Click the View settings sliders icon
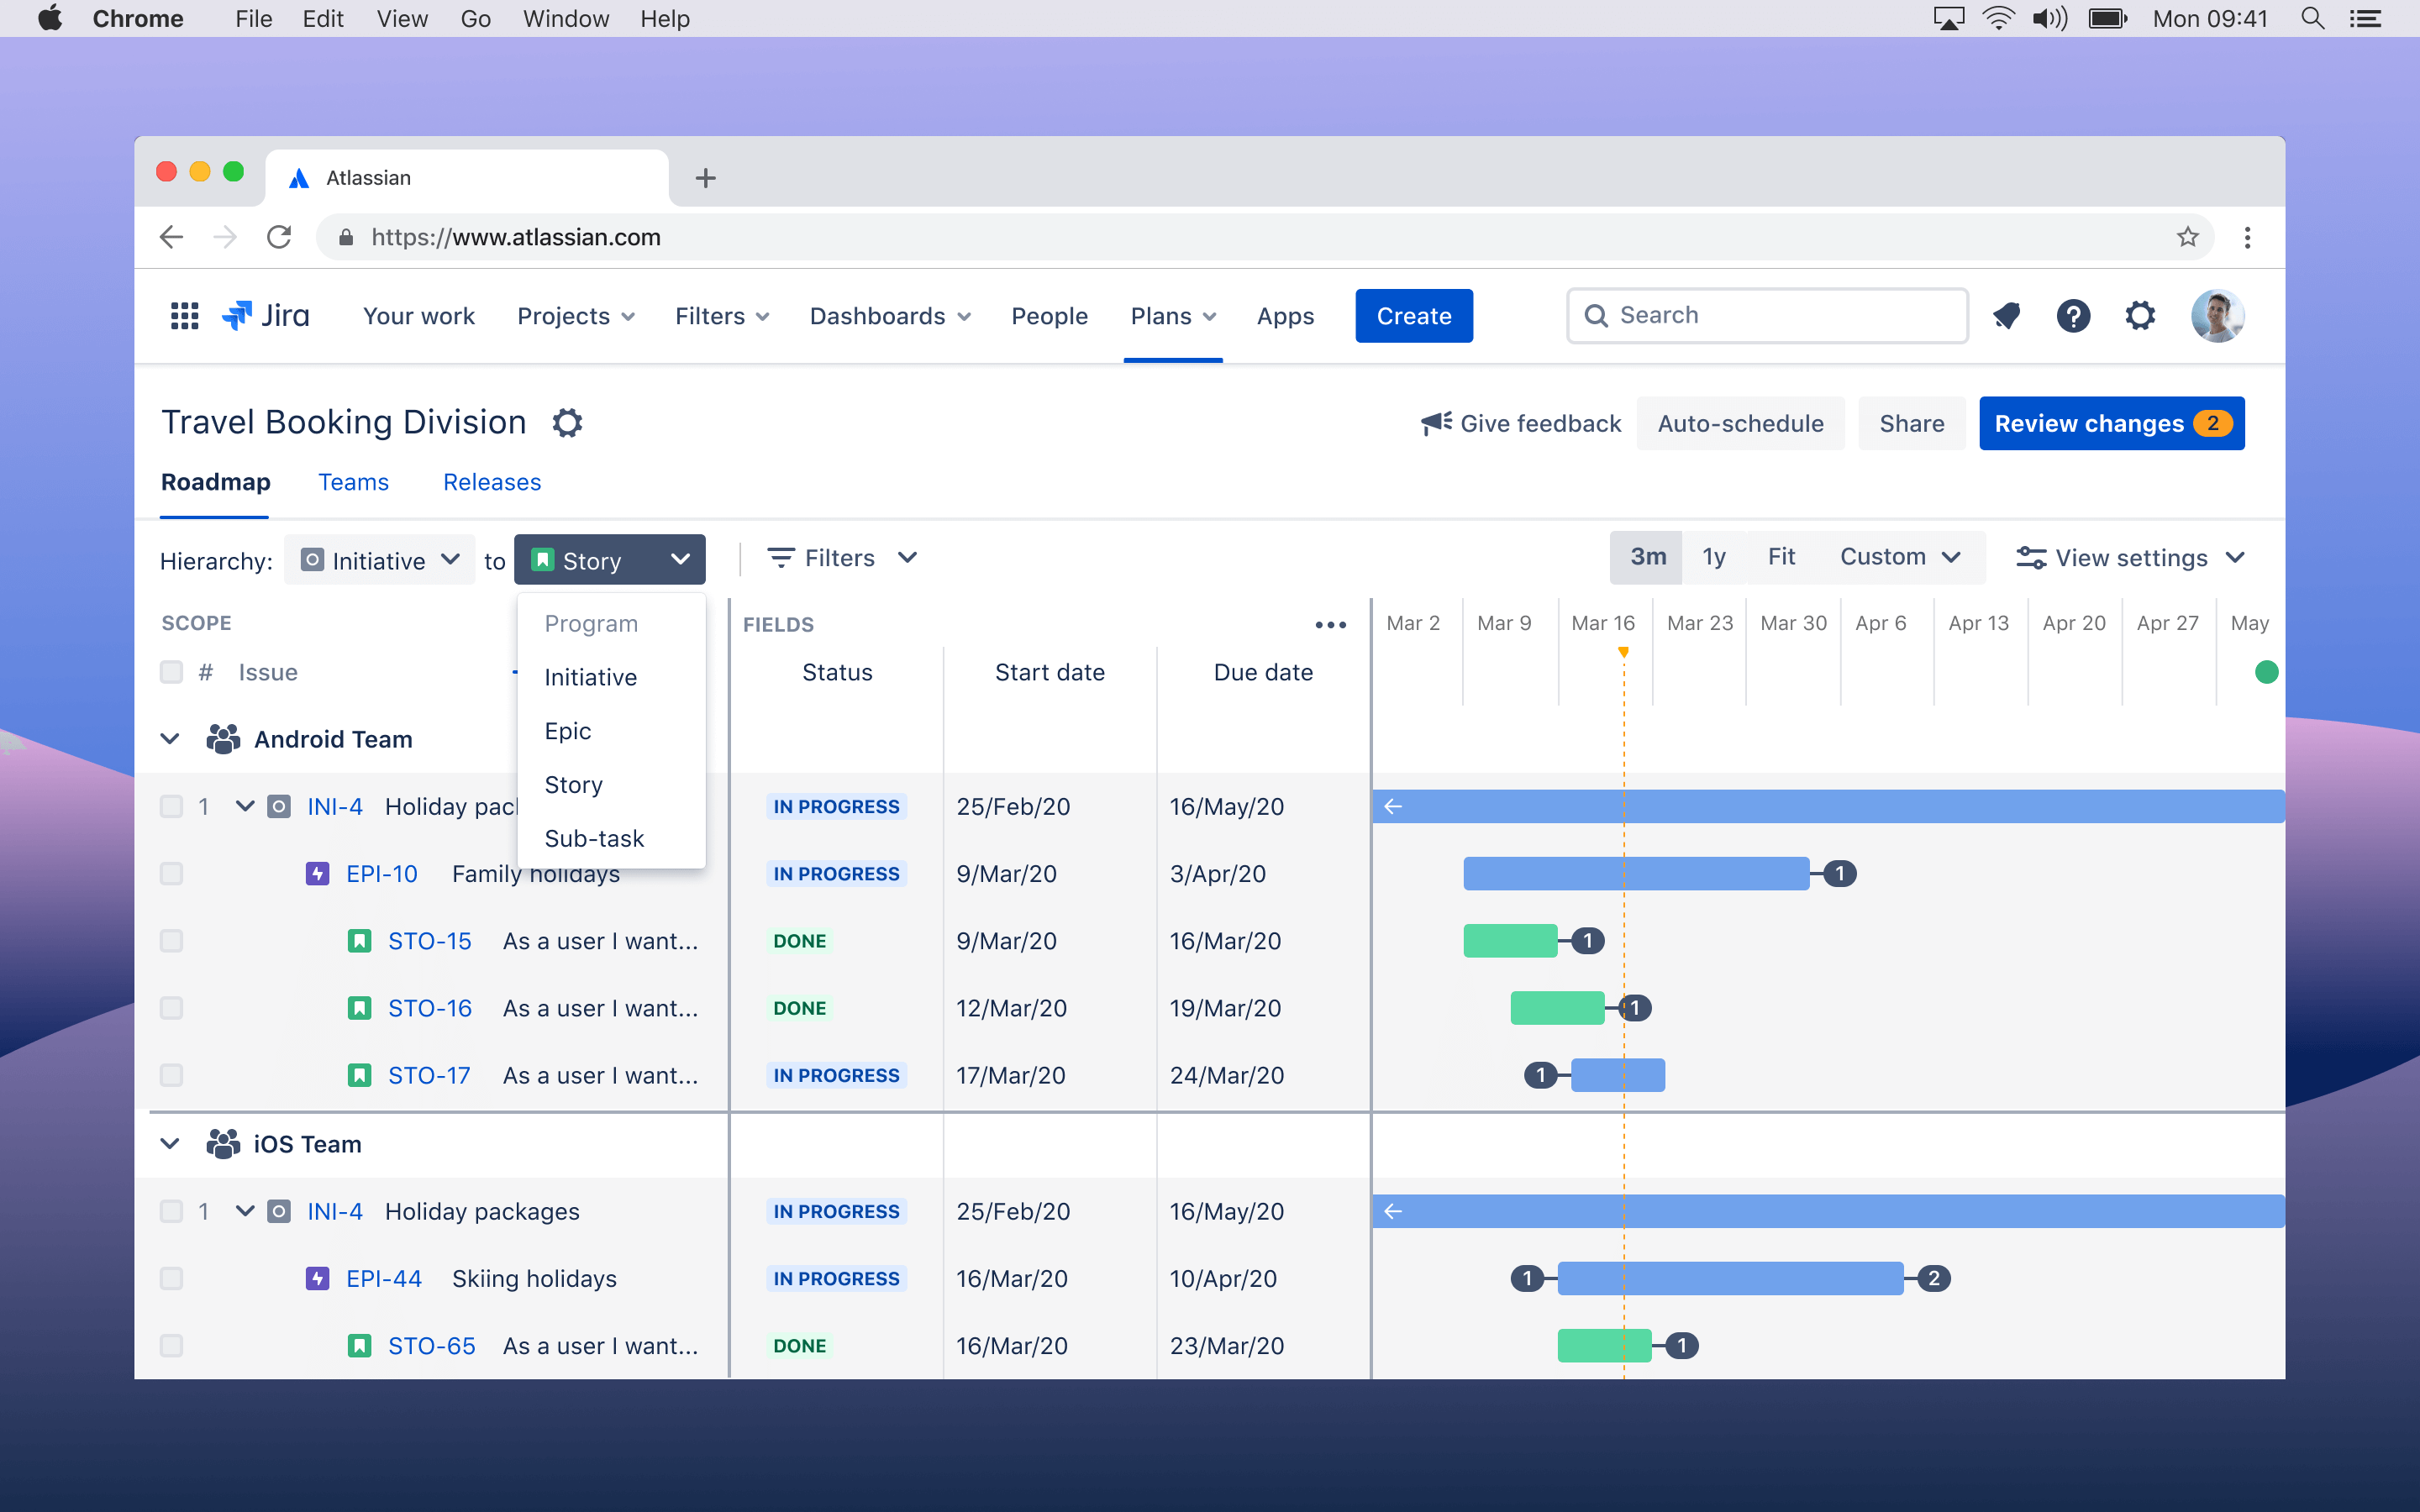The image size is (2420, 1512). point(2032,558)
